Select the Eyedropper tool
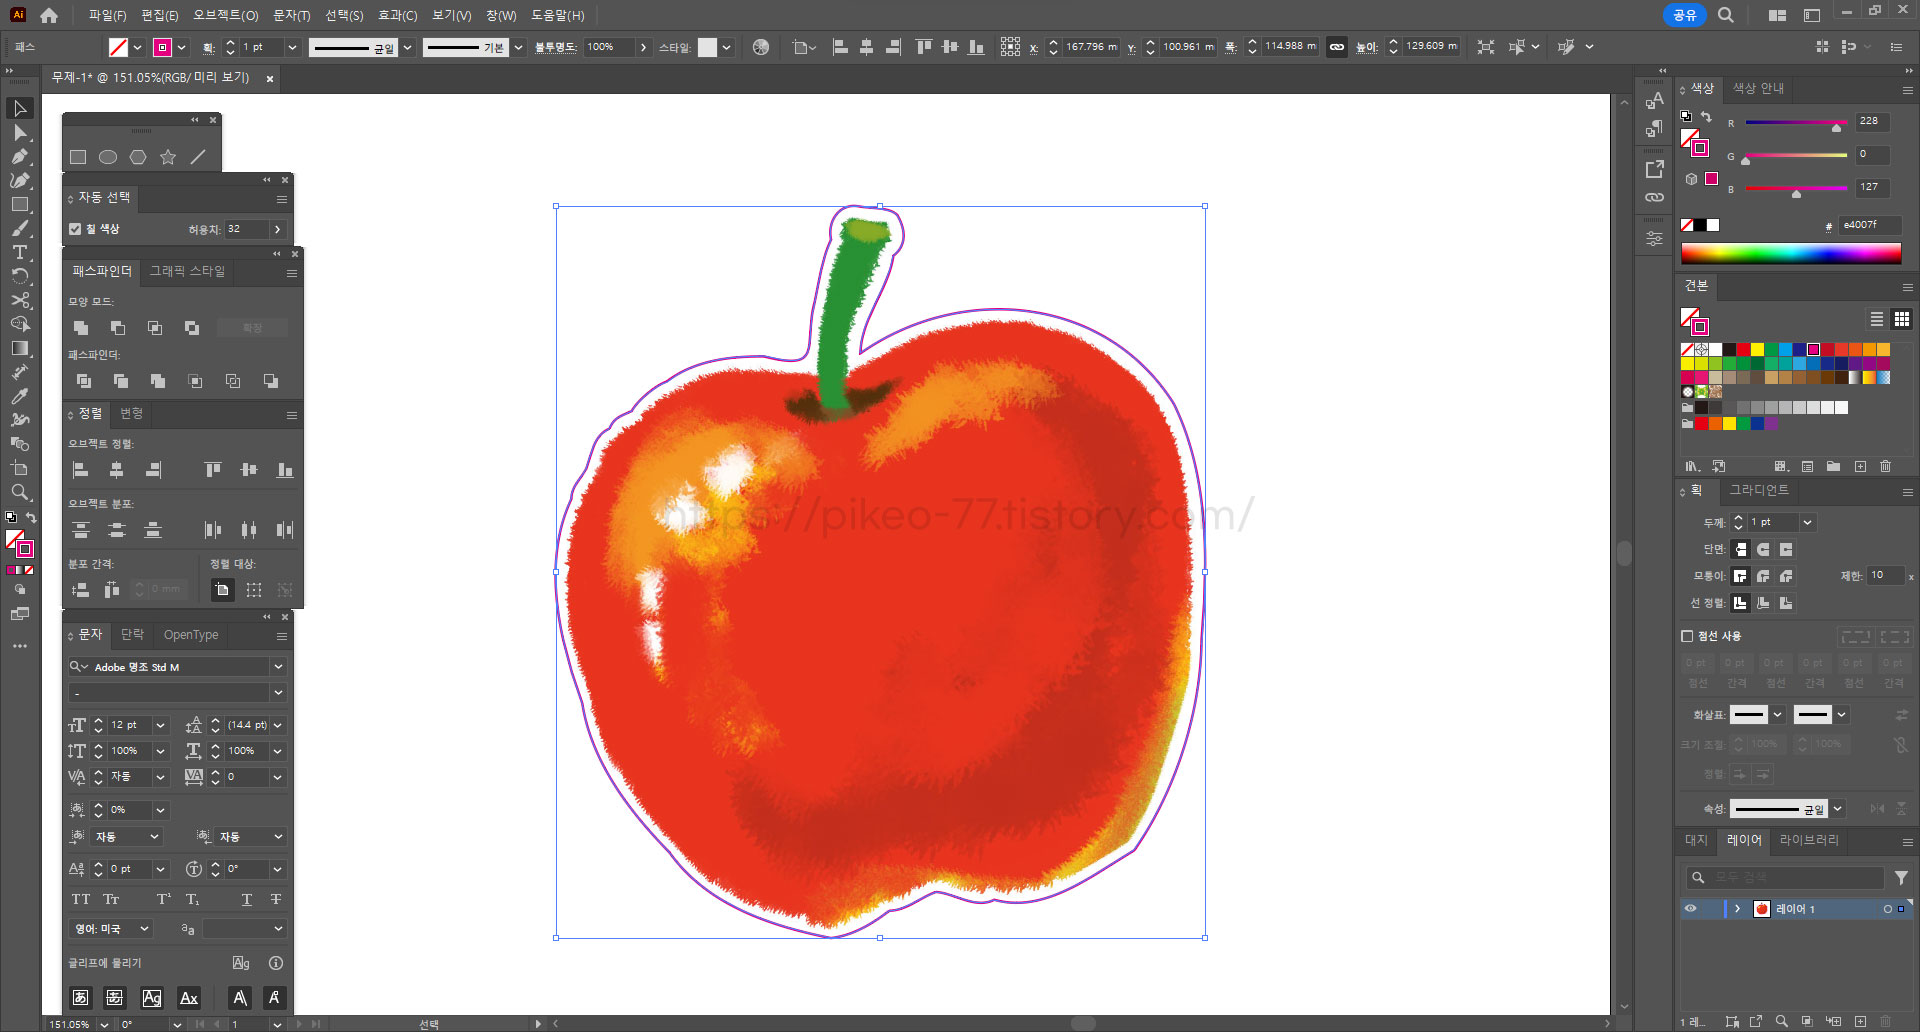The height and width of the screenshot is (1032, 1920). click(x=19, y=396)
